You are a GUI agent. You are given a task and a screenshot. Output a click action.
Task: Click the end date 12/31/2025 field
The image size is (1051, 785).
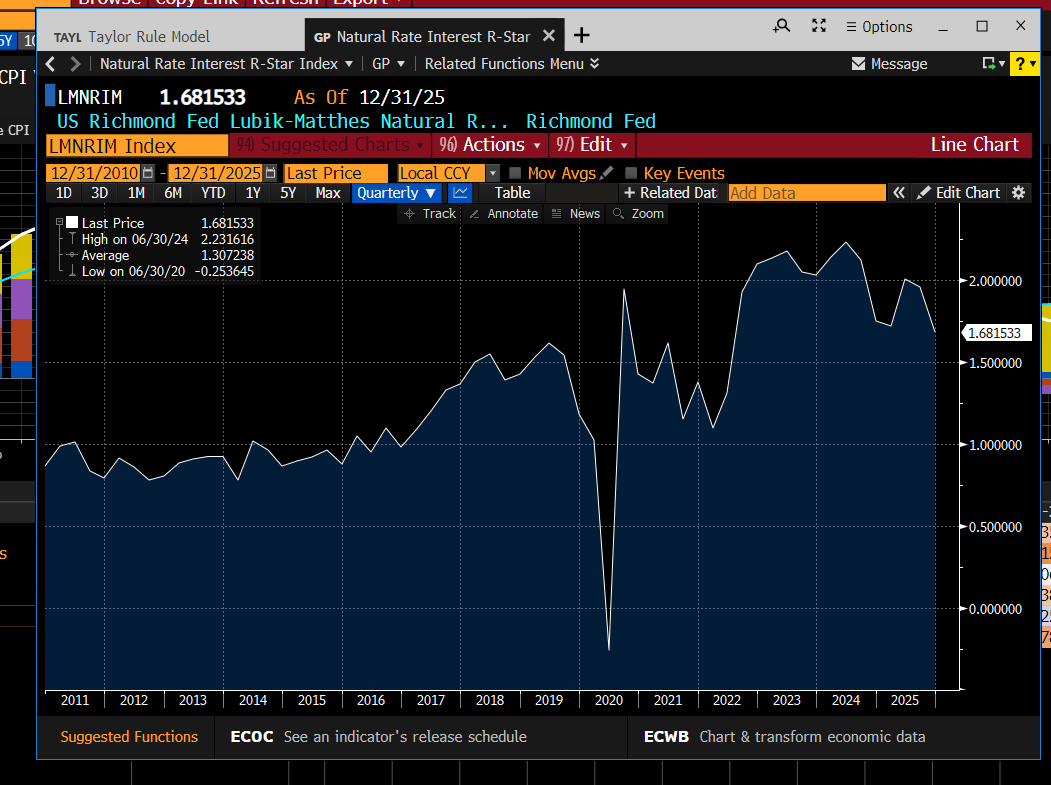coord(216,173)
